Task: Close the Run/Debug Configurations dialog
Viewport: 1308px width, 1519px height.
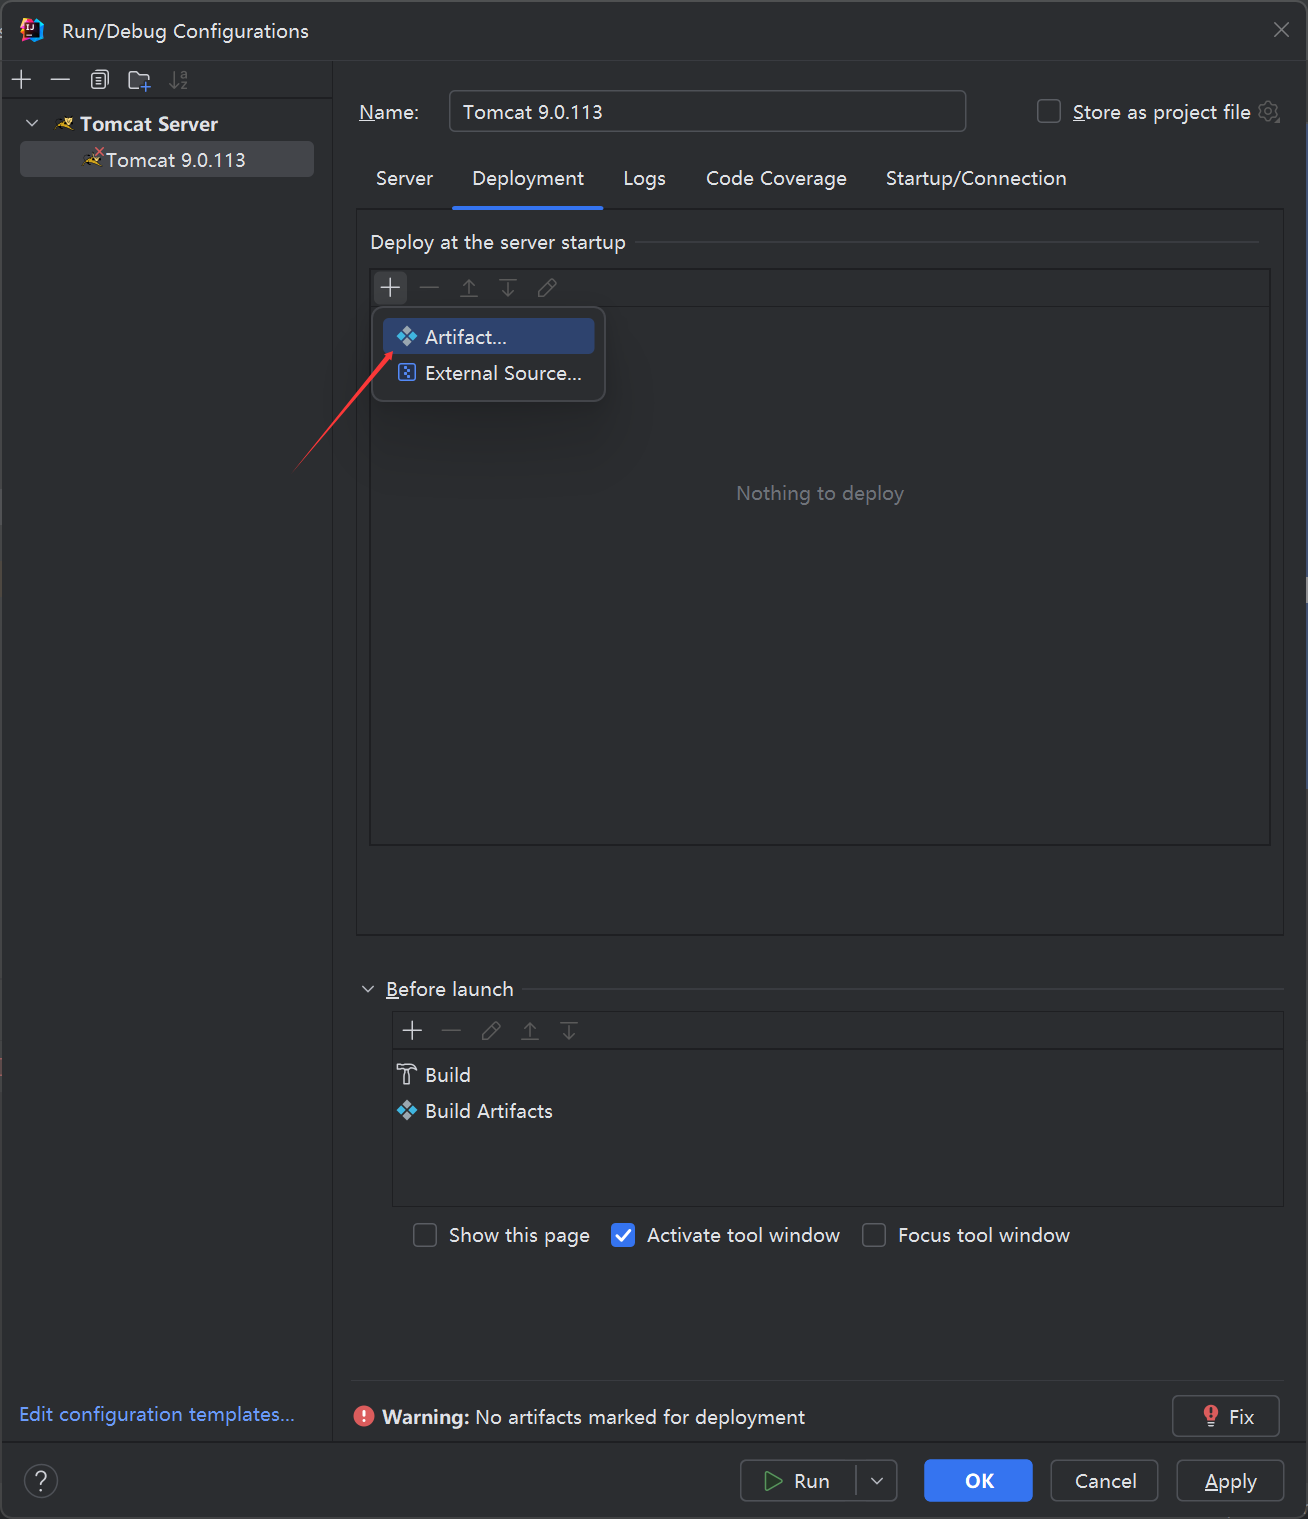Action: tap(1281, 30)
